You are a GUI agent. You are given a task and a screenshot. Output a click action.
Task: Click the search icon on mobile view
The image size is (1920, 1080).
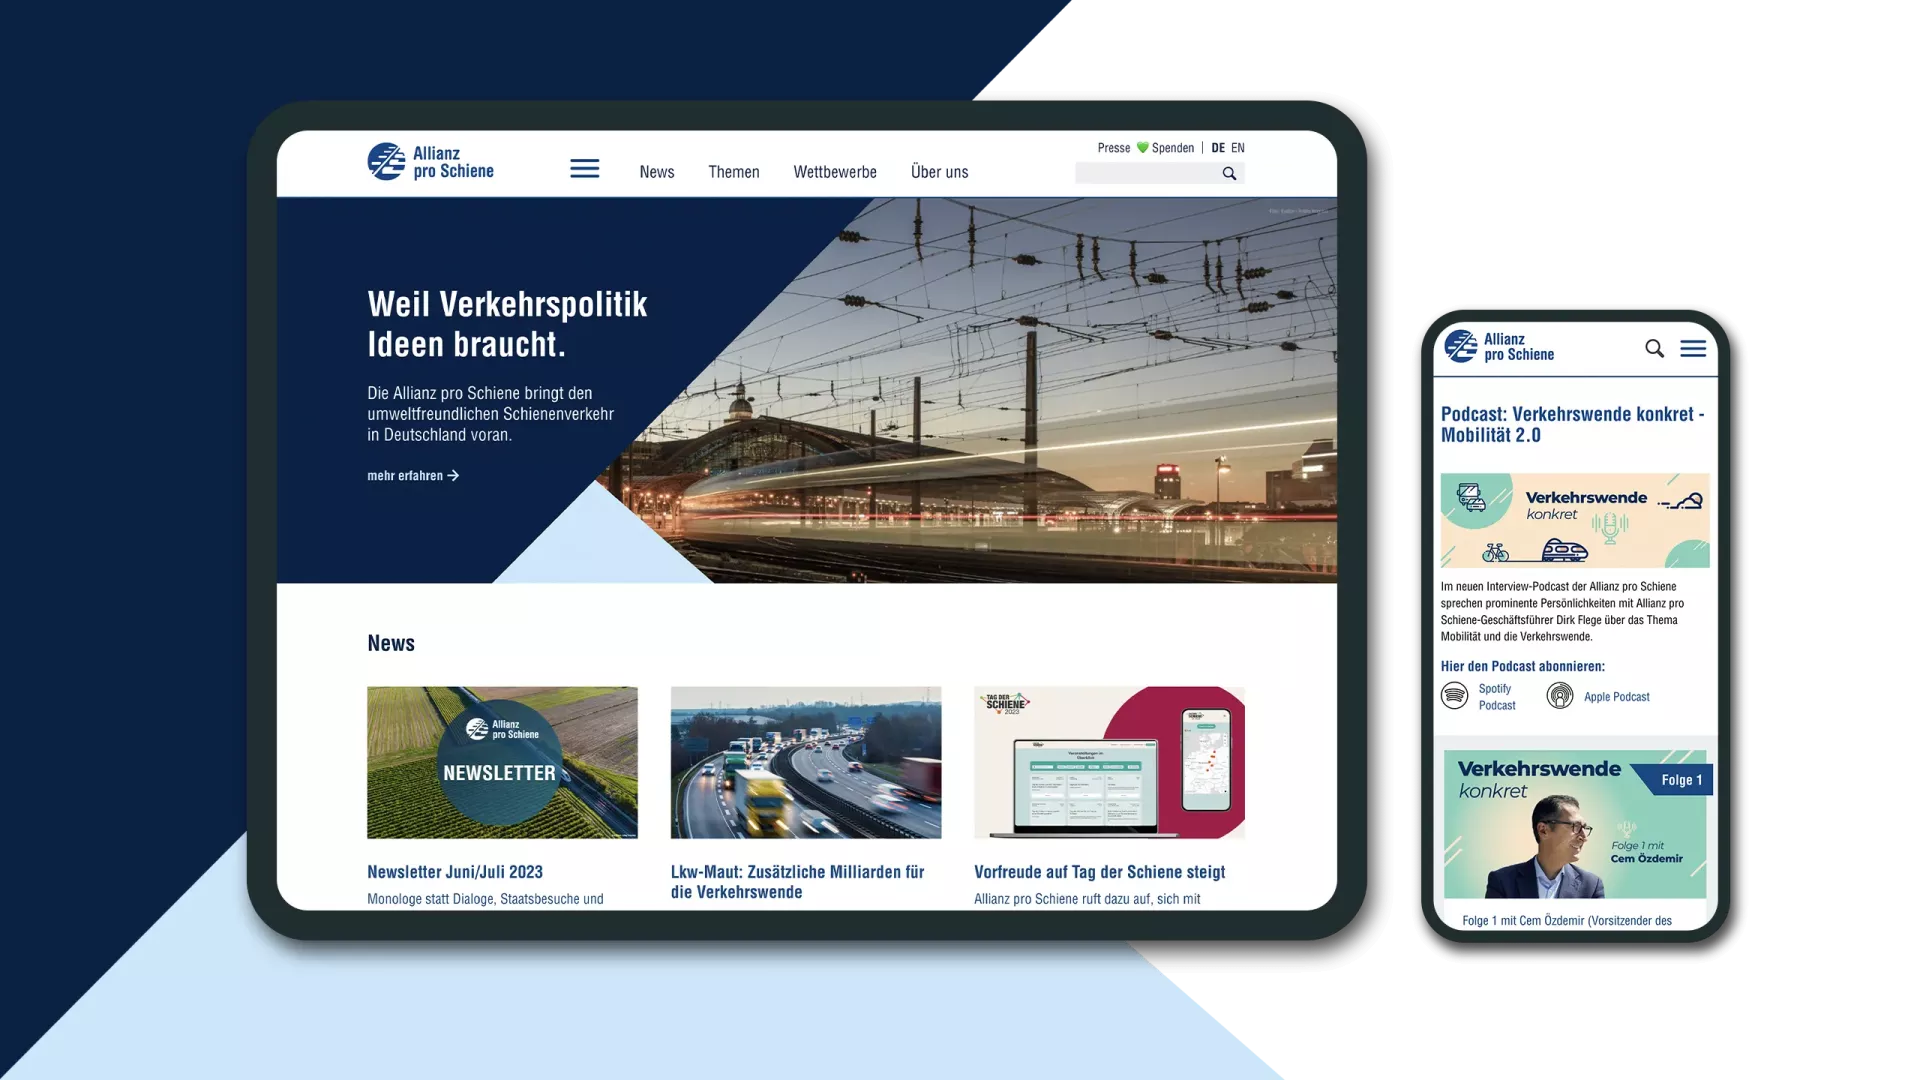coord(1652,347)
